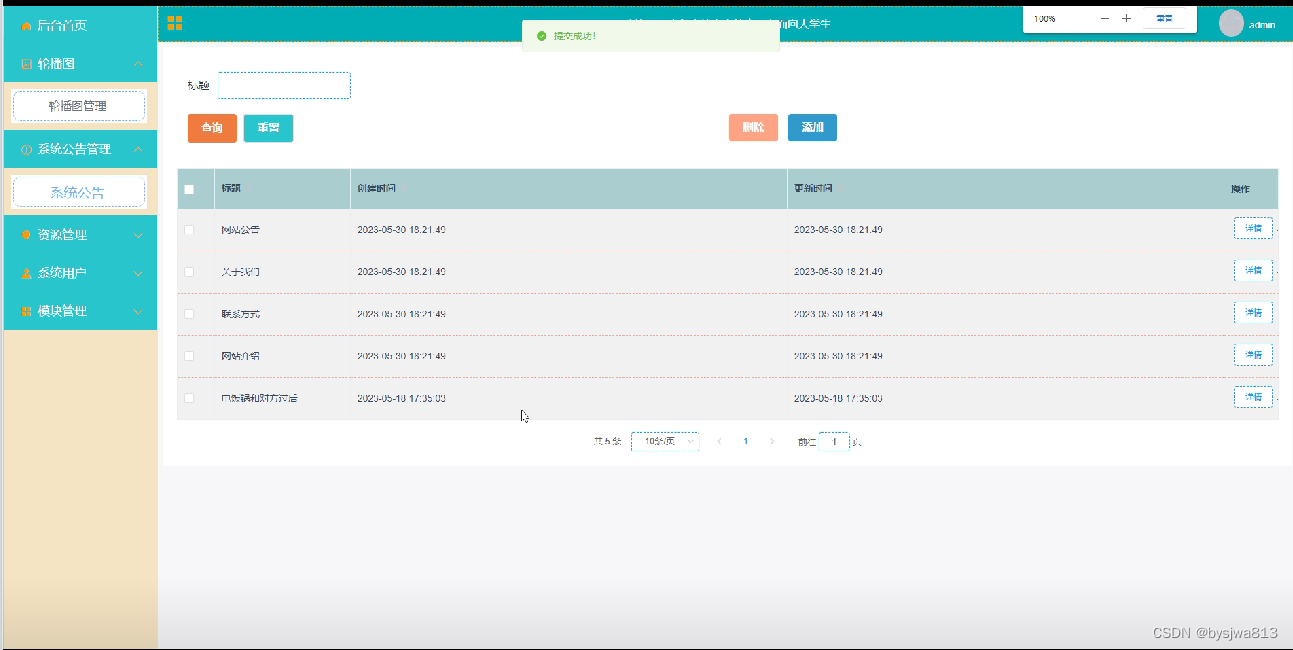Toggle the select-all header checkbox

[189, 189]
